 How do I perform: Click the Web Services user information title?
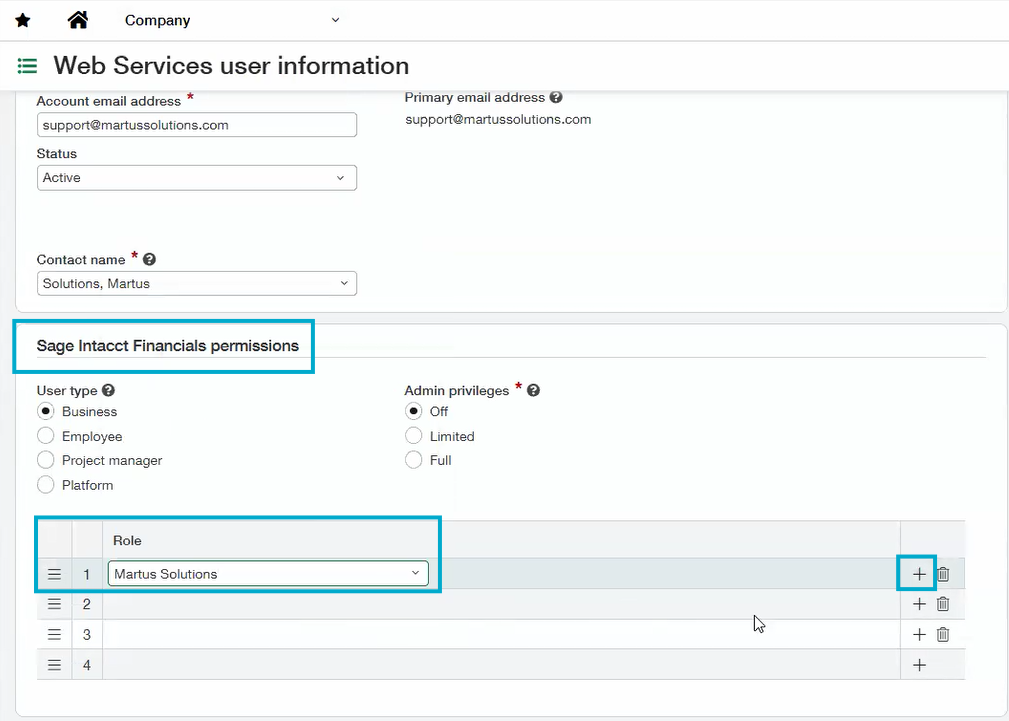coord(231,66)
